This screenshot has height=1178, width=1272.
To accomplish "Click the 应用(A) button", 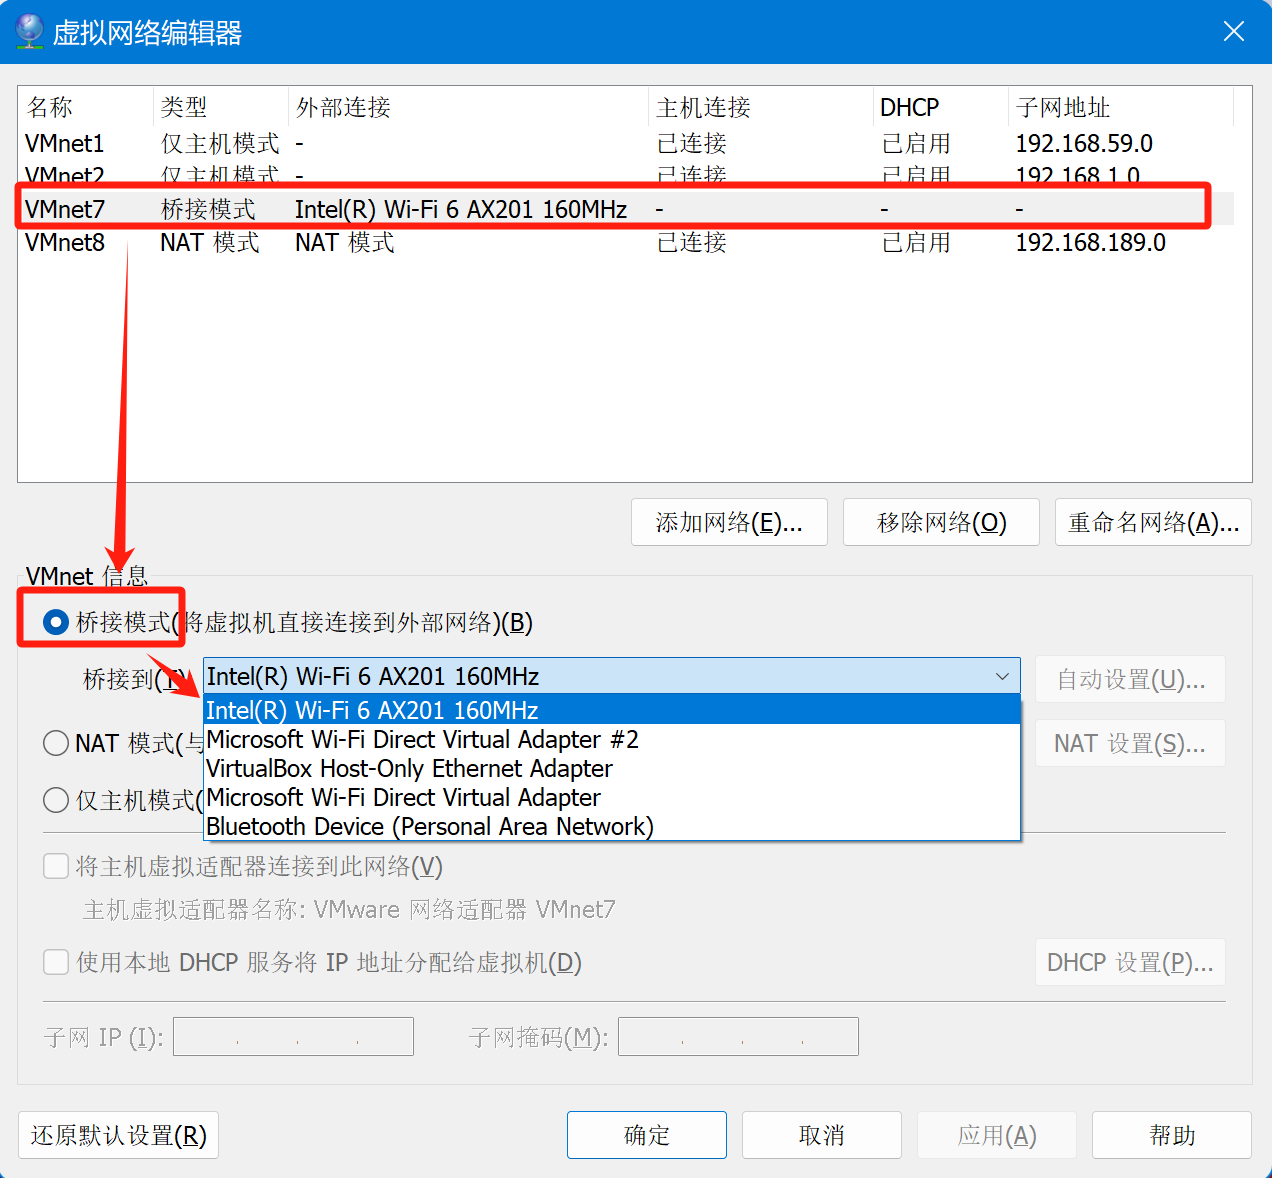I will point(997,1135).
